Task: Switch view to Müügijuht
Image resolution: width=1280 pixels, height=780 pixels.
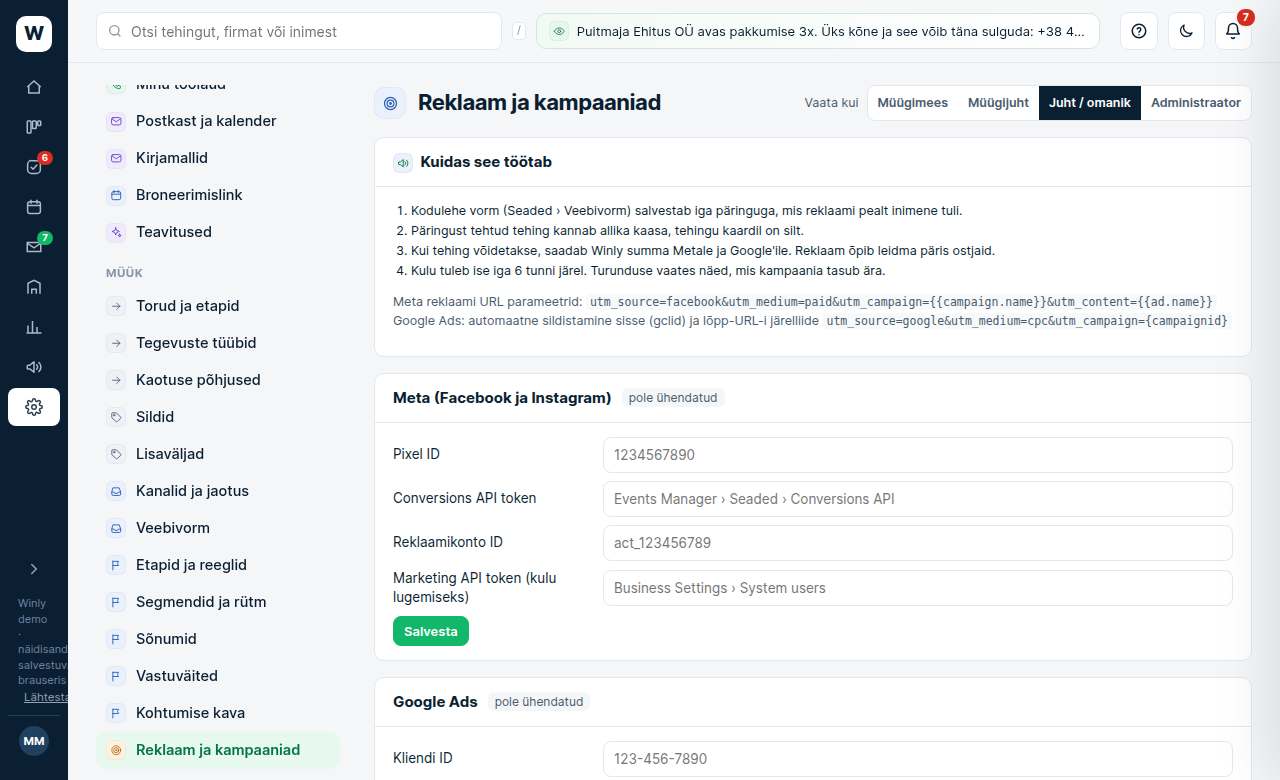Action: [x=998, y=103]
